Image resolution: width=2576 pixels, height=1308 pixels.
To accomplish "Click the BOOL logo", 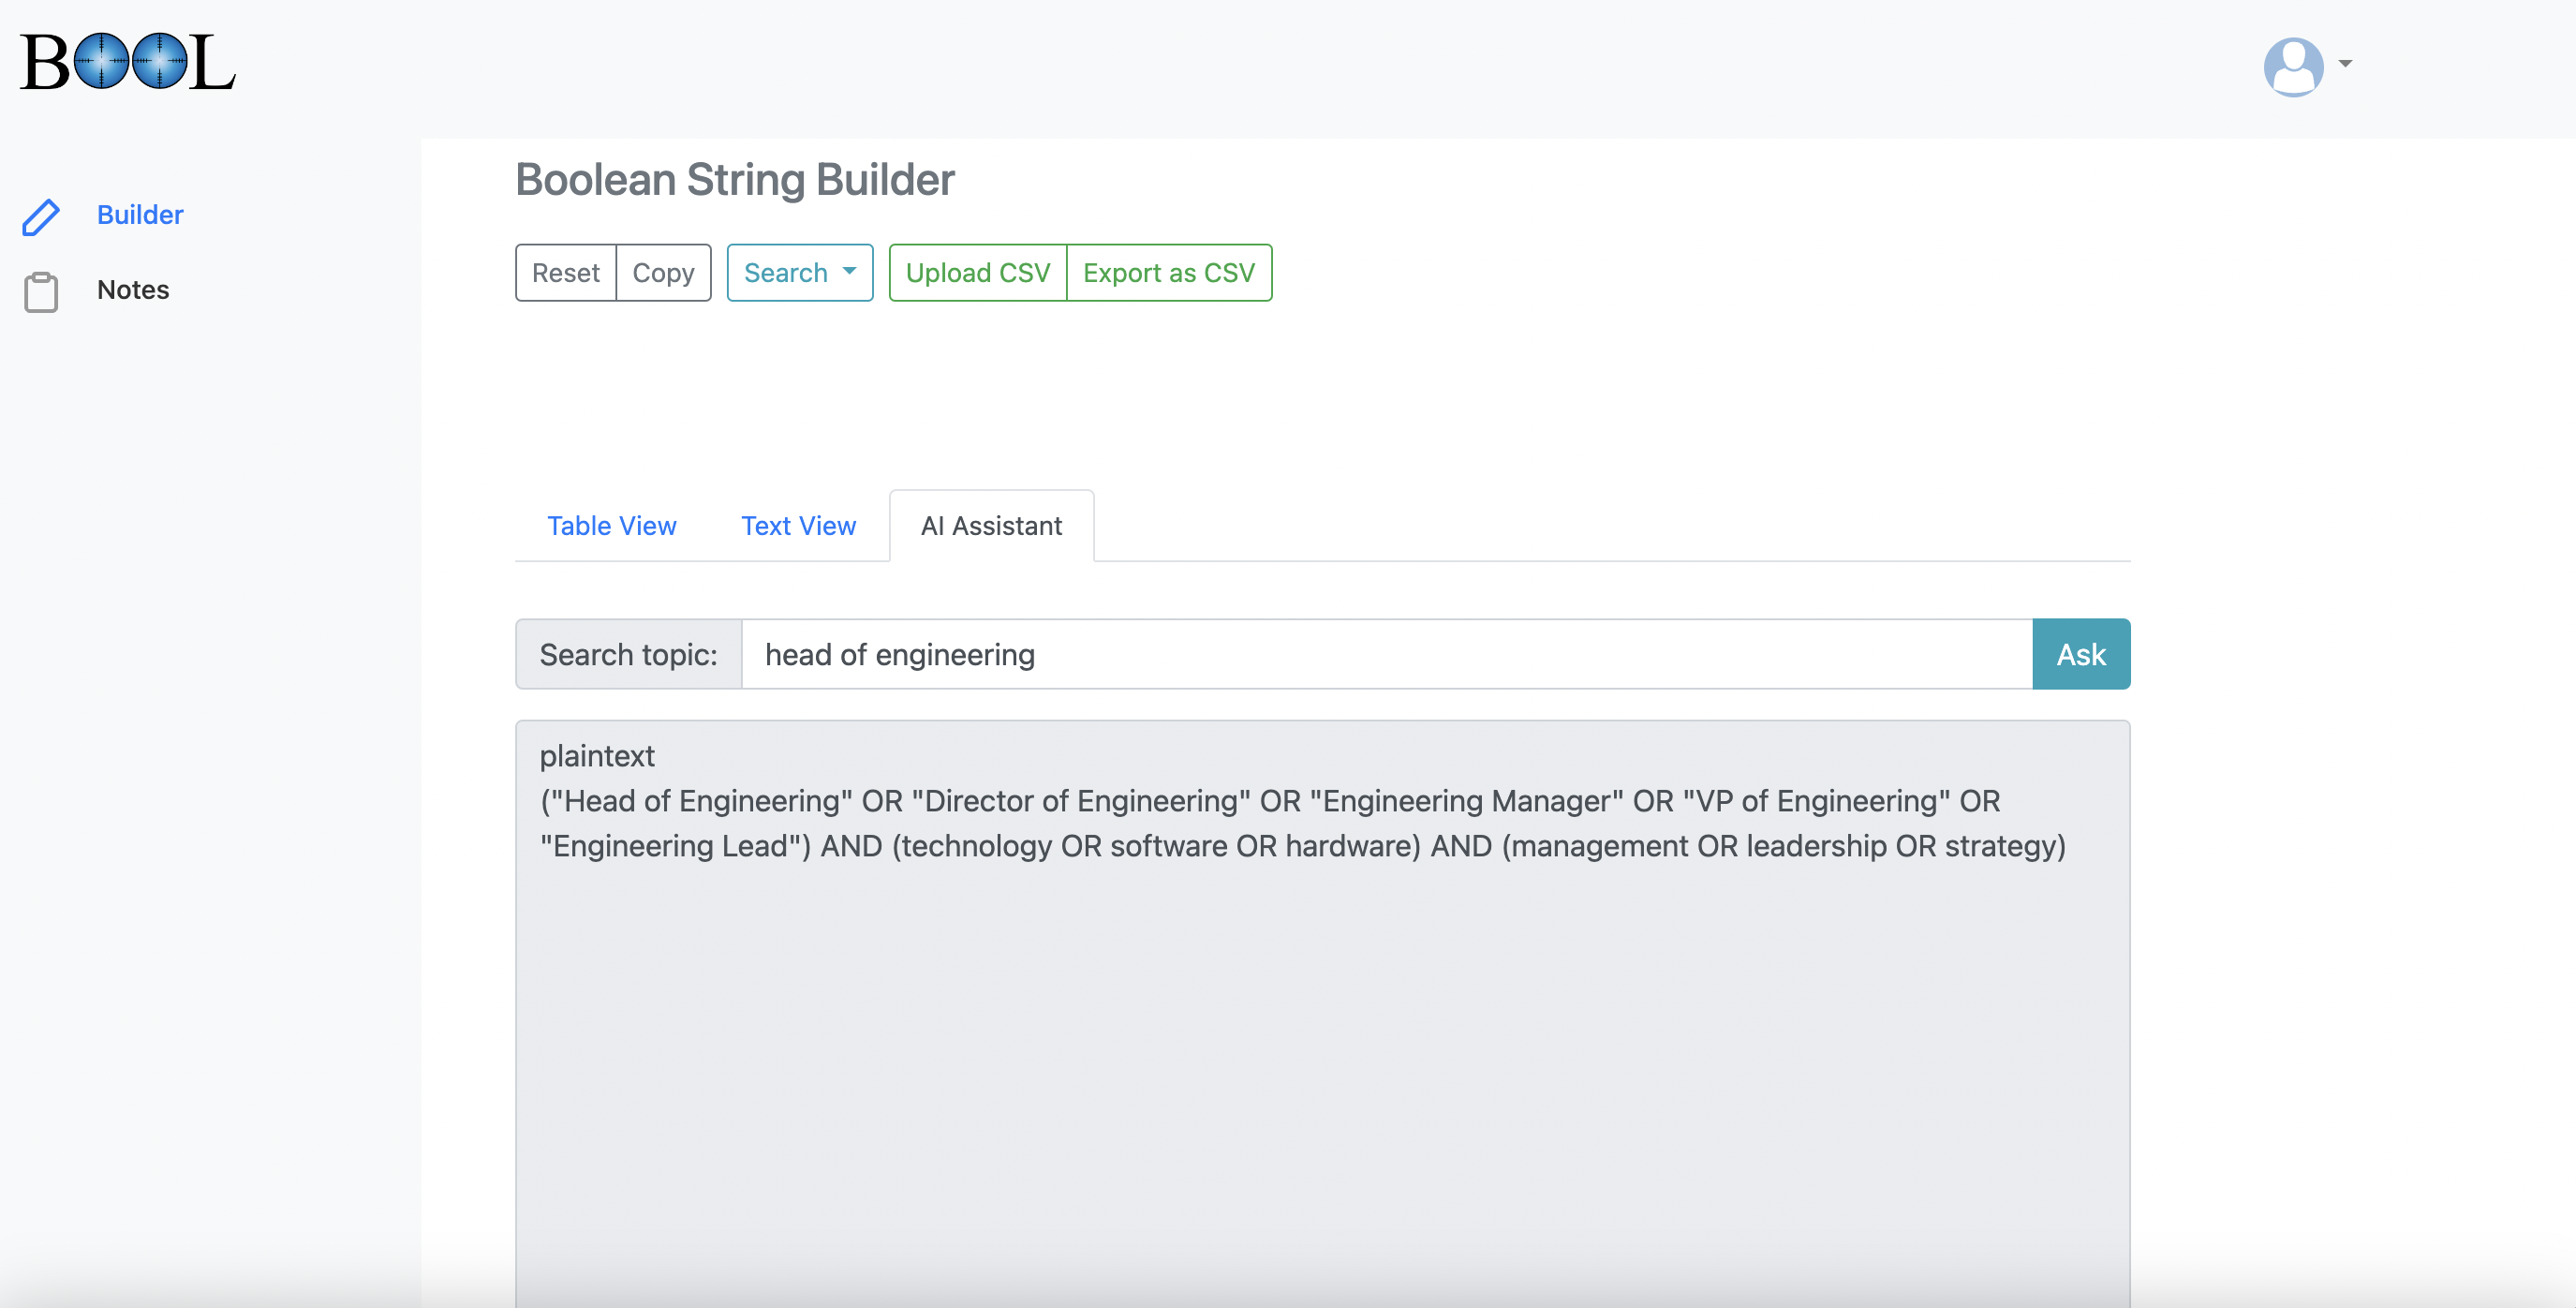I will click(128, 62).
